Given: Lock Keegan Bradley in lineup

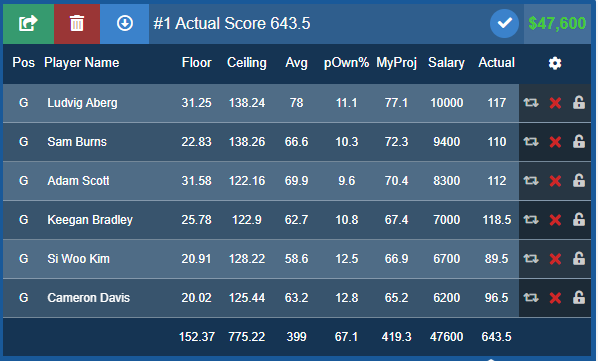Looking at the screenshot, I should [x=579, y=219].
